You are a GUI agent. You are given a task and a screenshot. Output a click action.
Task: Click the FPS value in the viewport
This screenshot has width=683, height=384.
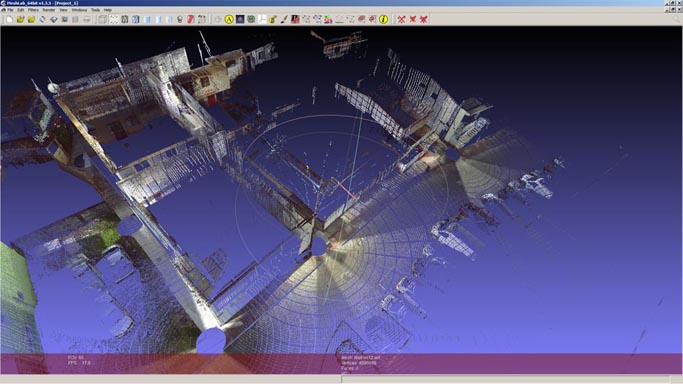coord(79,363)
